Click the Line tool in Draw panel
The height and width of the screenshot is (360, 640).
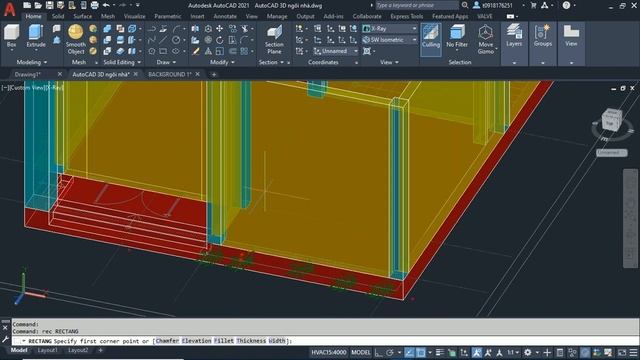[x=163, y=40]
